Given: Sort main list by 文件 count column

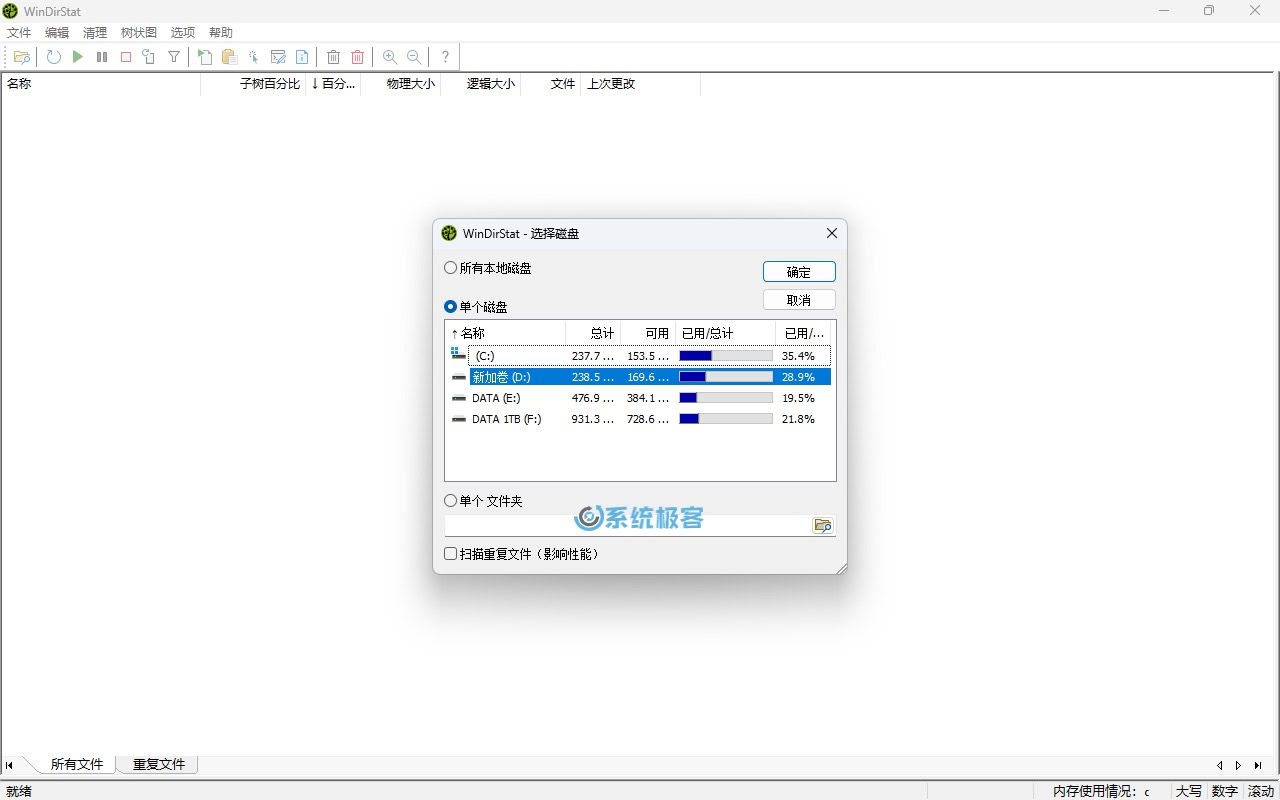Looking at the screenshot, I should coord(551,84).
